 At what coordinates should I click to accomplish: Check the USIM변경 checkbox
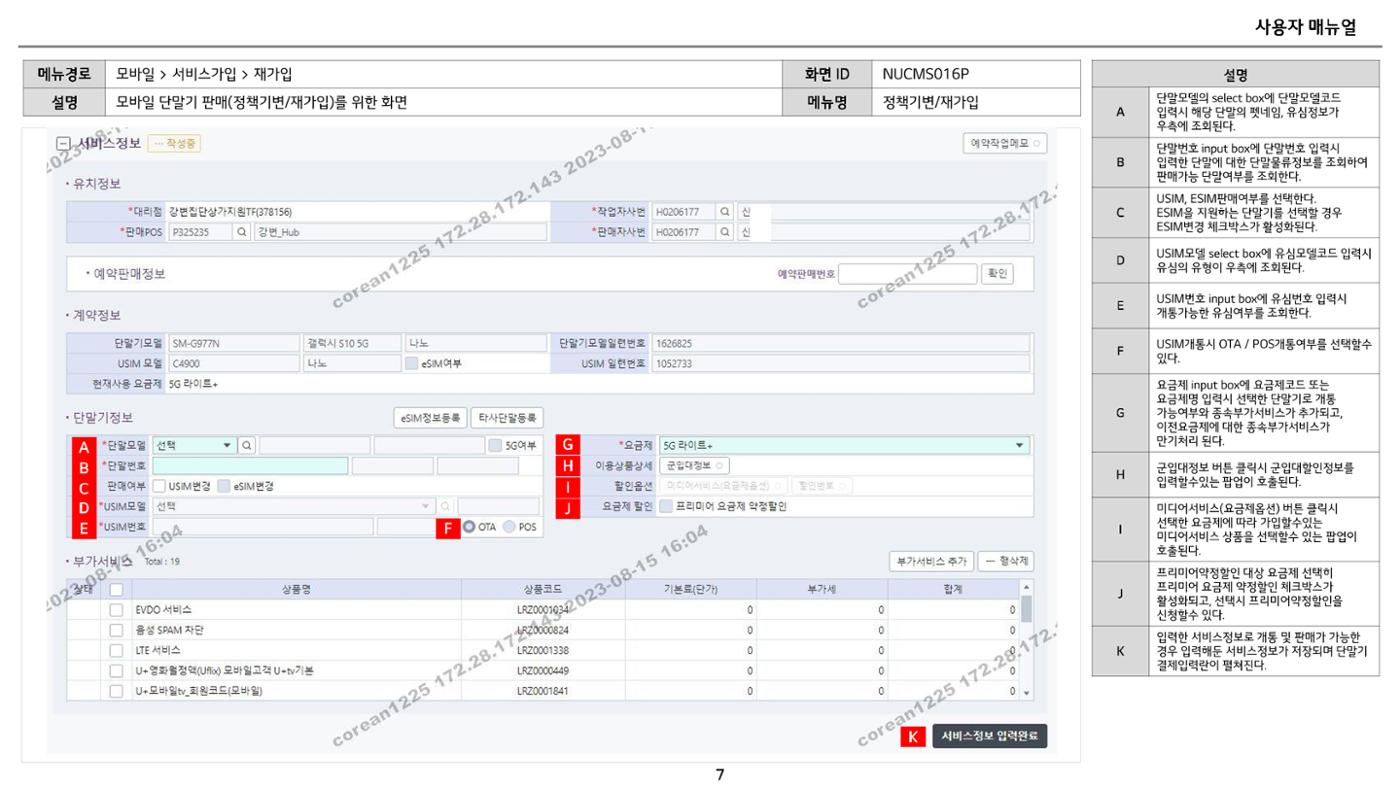point(159,486)
